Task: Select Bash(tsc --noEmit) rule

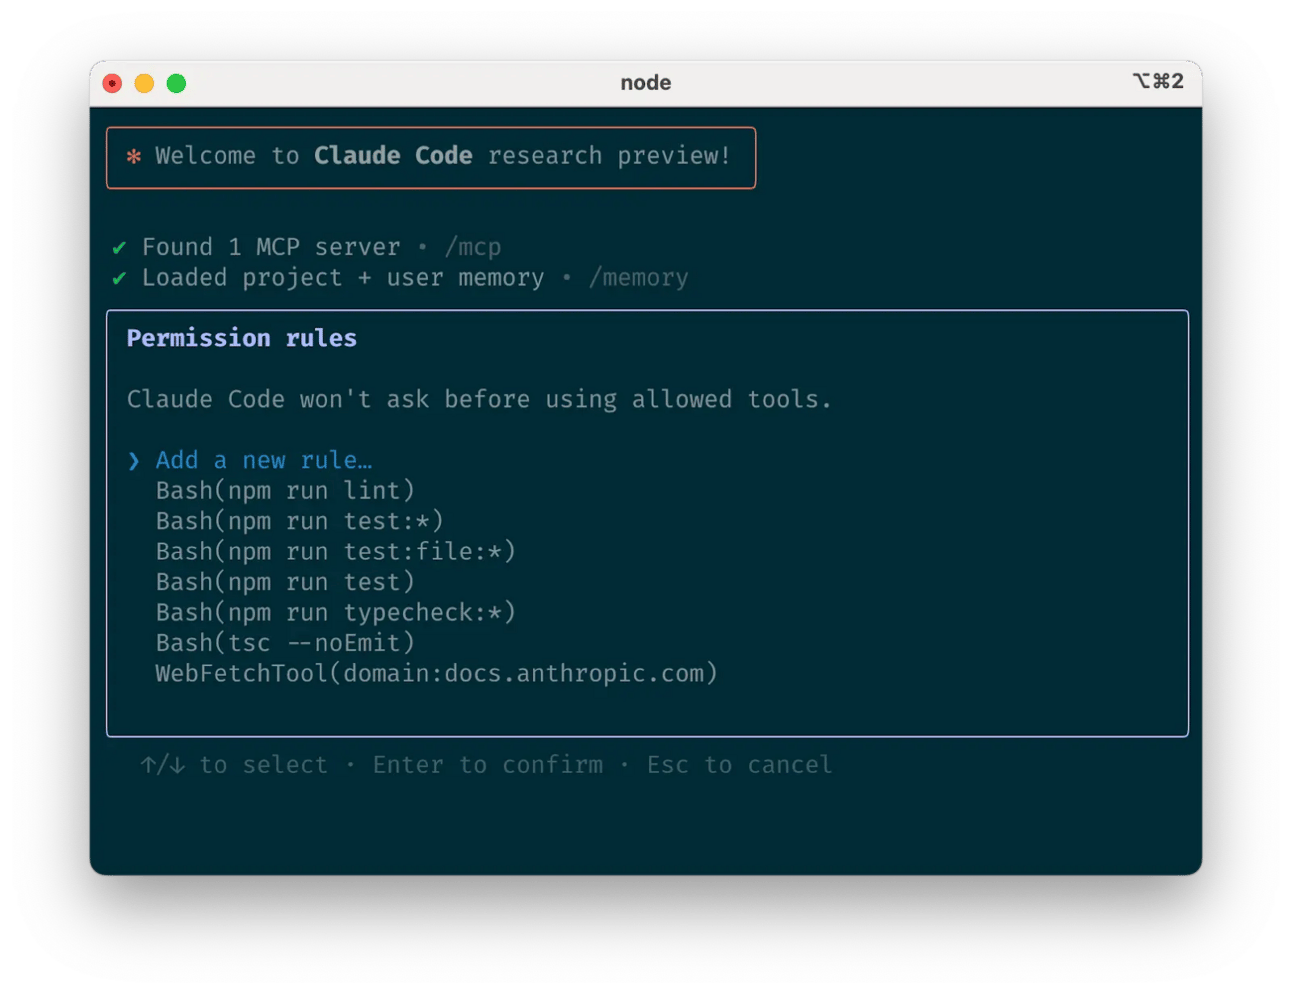Action: pyautogui.click(x=284, y=643)
